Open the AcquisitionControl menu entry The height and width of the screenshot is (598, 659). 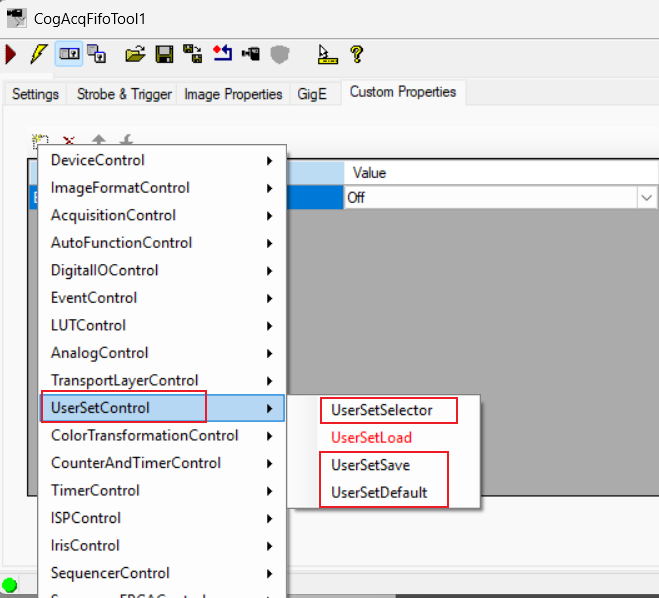coord(162,215)
